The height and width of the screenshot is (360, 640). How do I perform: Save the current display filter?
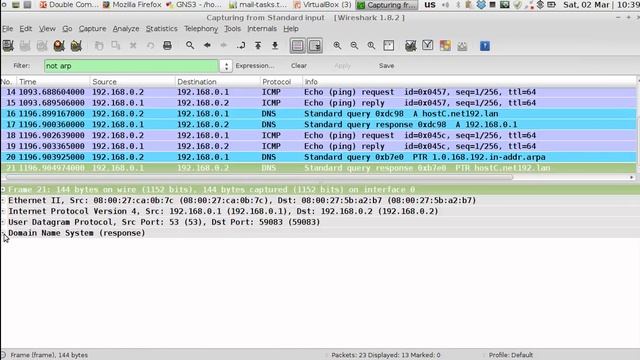(x=386, y=66)
